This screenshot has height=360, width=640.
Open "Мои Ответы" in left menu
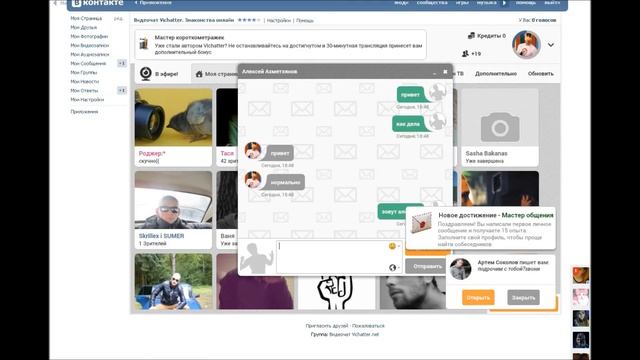pyautogui.click(x=84, y=90)
